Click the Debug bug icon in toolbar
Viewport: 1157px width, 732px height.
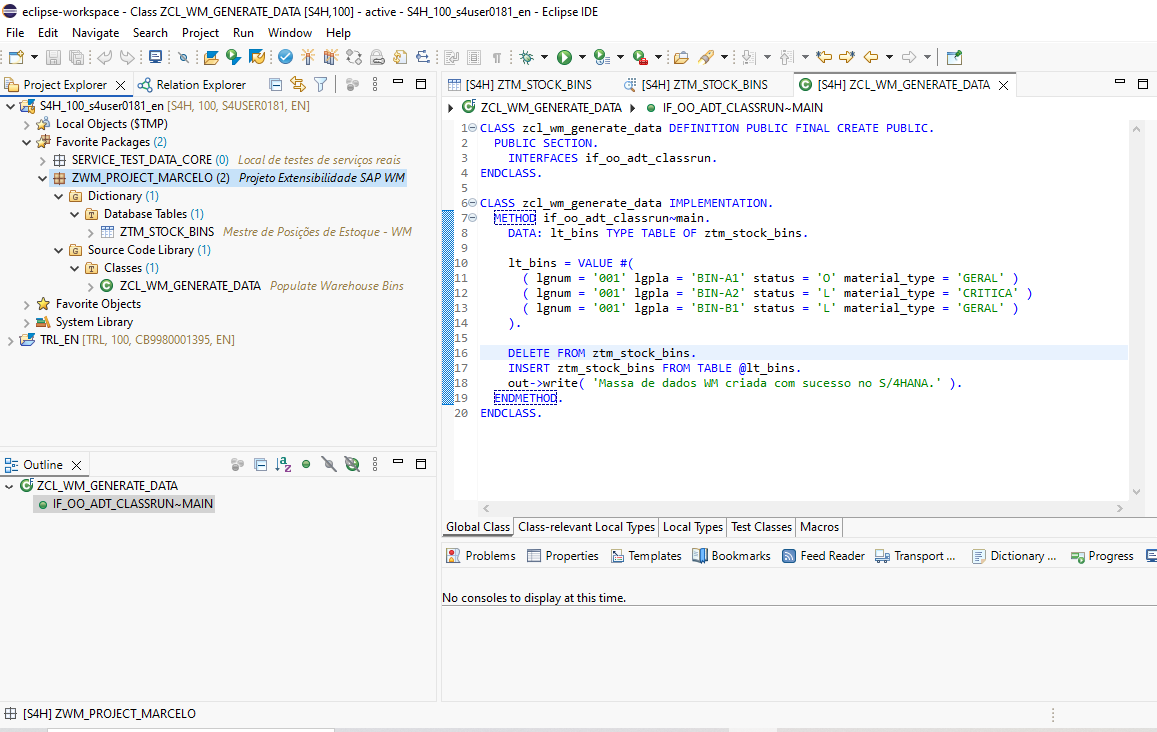pos(527,57)
